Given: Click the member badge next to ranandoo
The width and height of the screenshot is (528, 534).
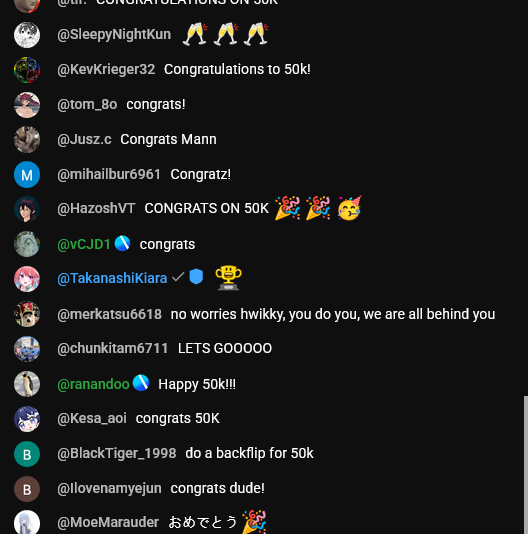Looking at the screenshot, I should 141,383.
